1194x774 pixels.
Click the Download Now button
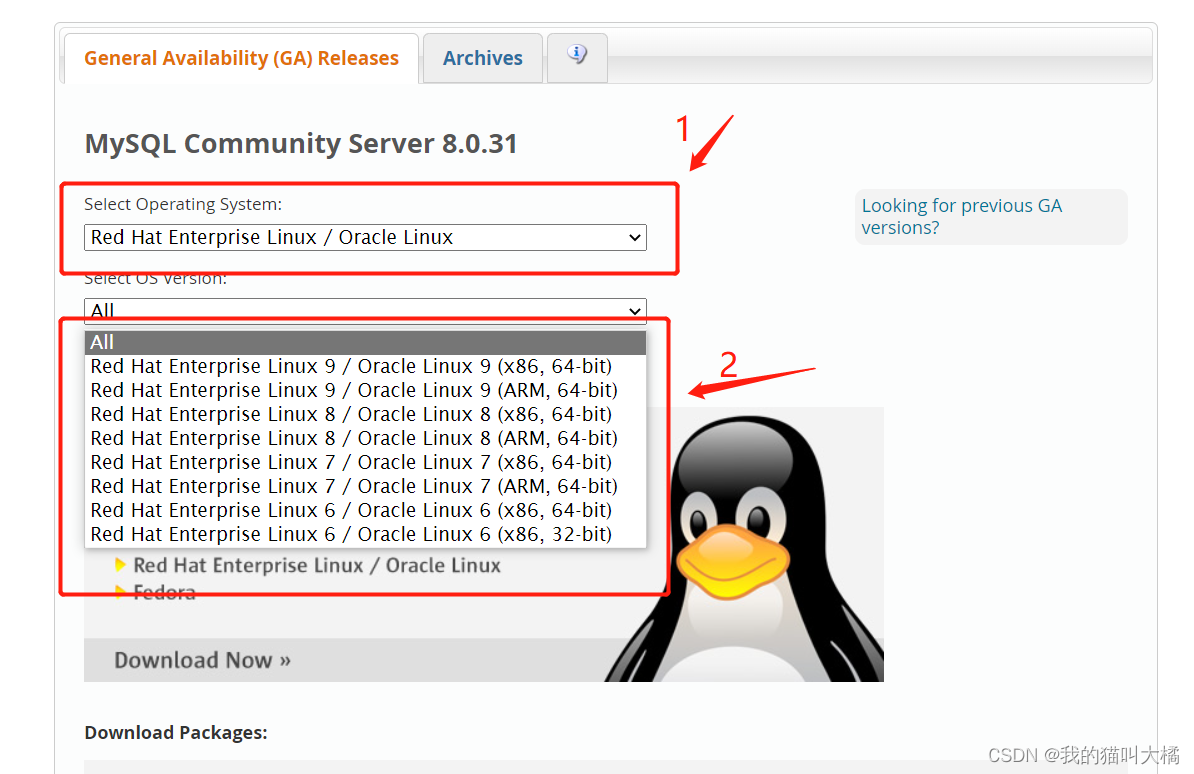[202, 660]
